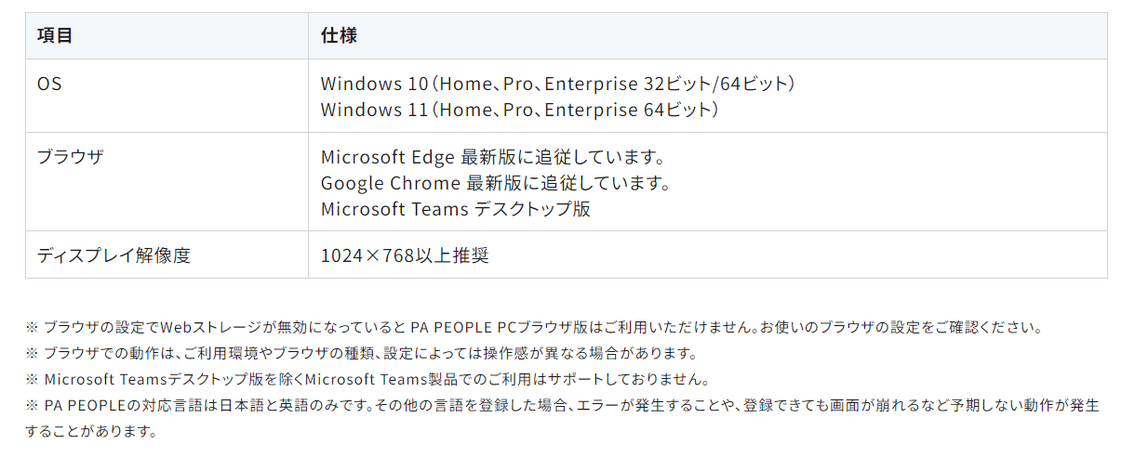Click the final line することがあります
This screenshot has width=1148, height=457.
pos(92,431)
